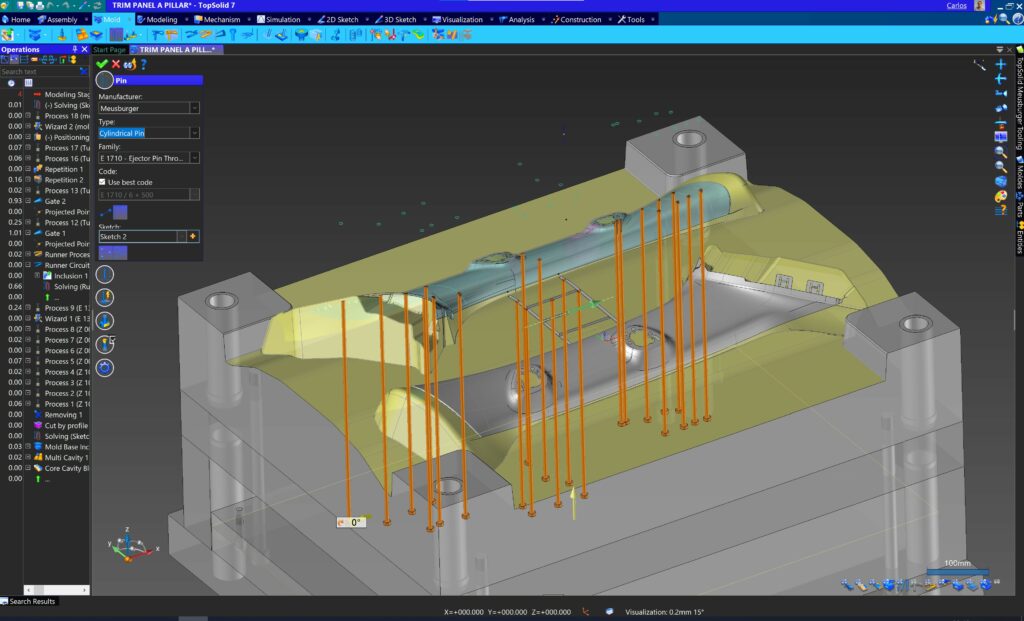Uncheck the Use best code checkbox
The image size is (1024, 621).
click(102, 182)
